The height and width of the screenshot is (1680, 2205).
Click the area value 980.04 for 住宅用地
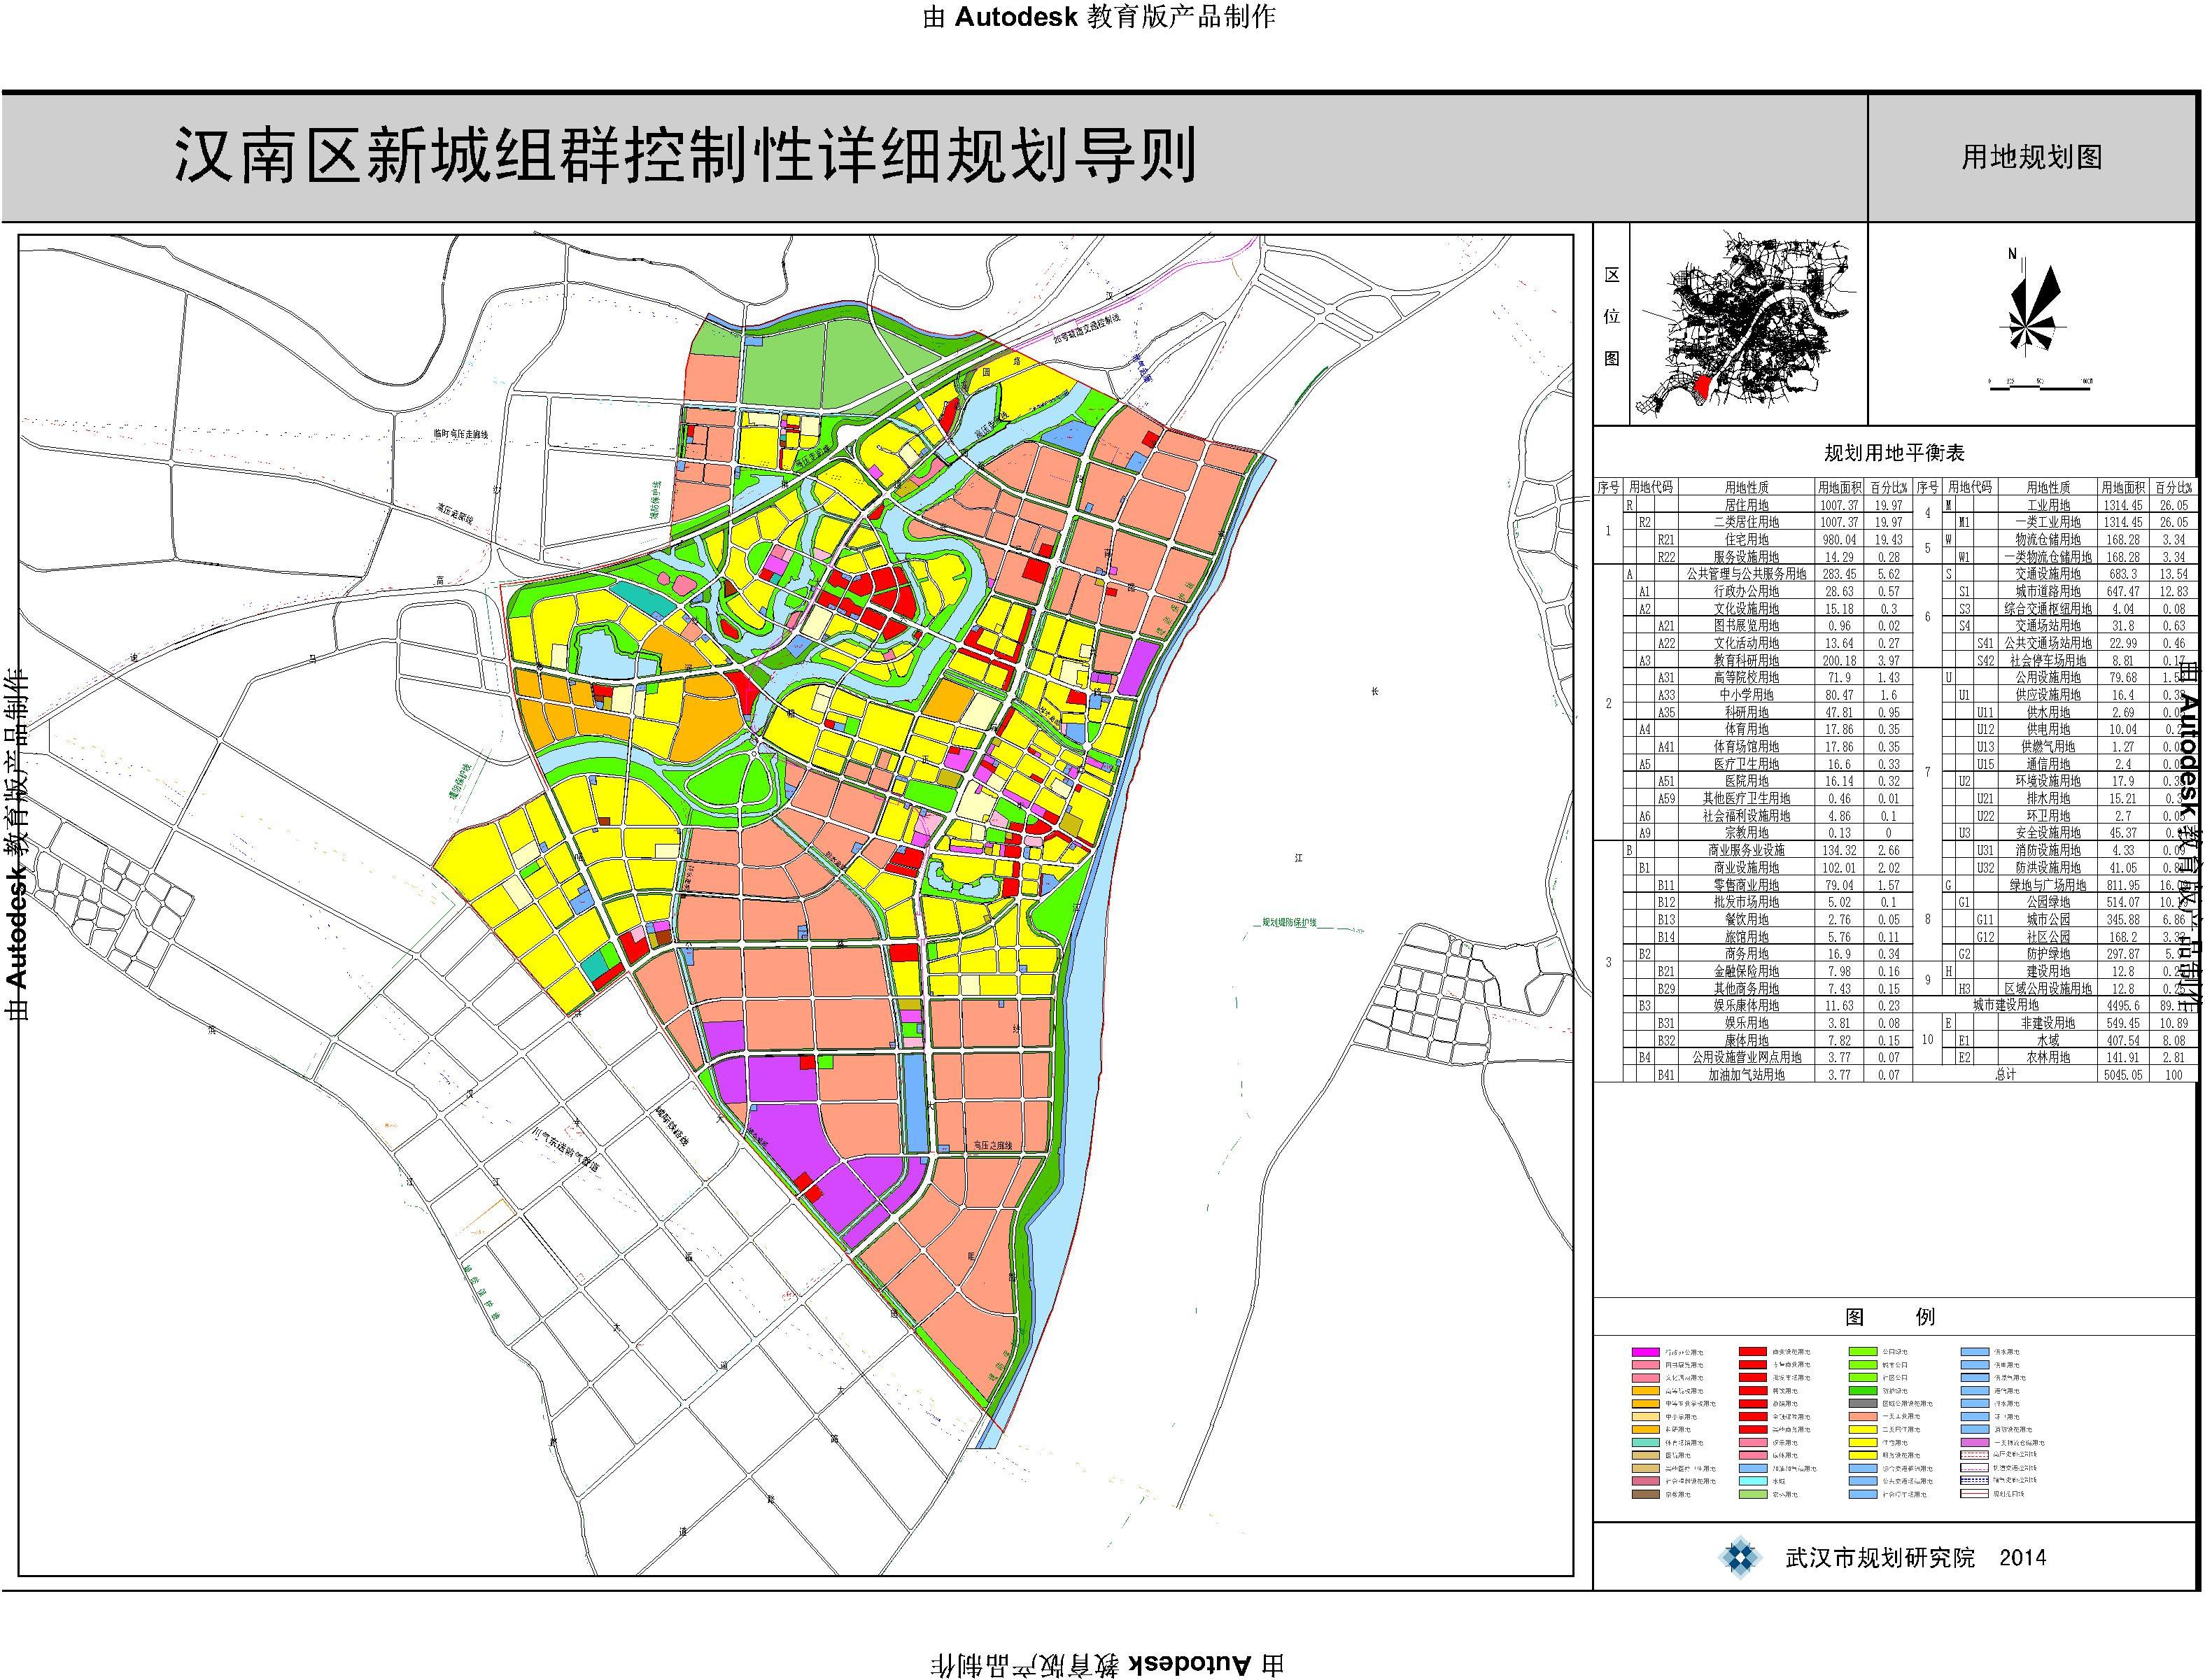tap(1839, 539)
